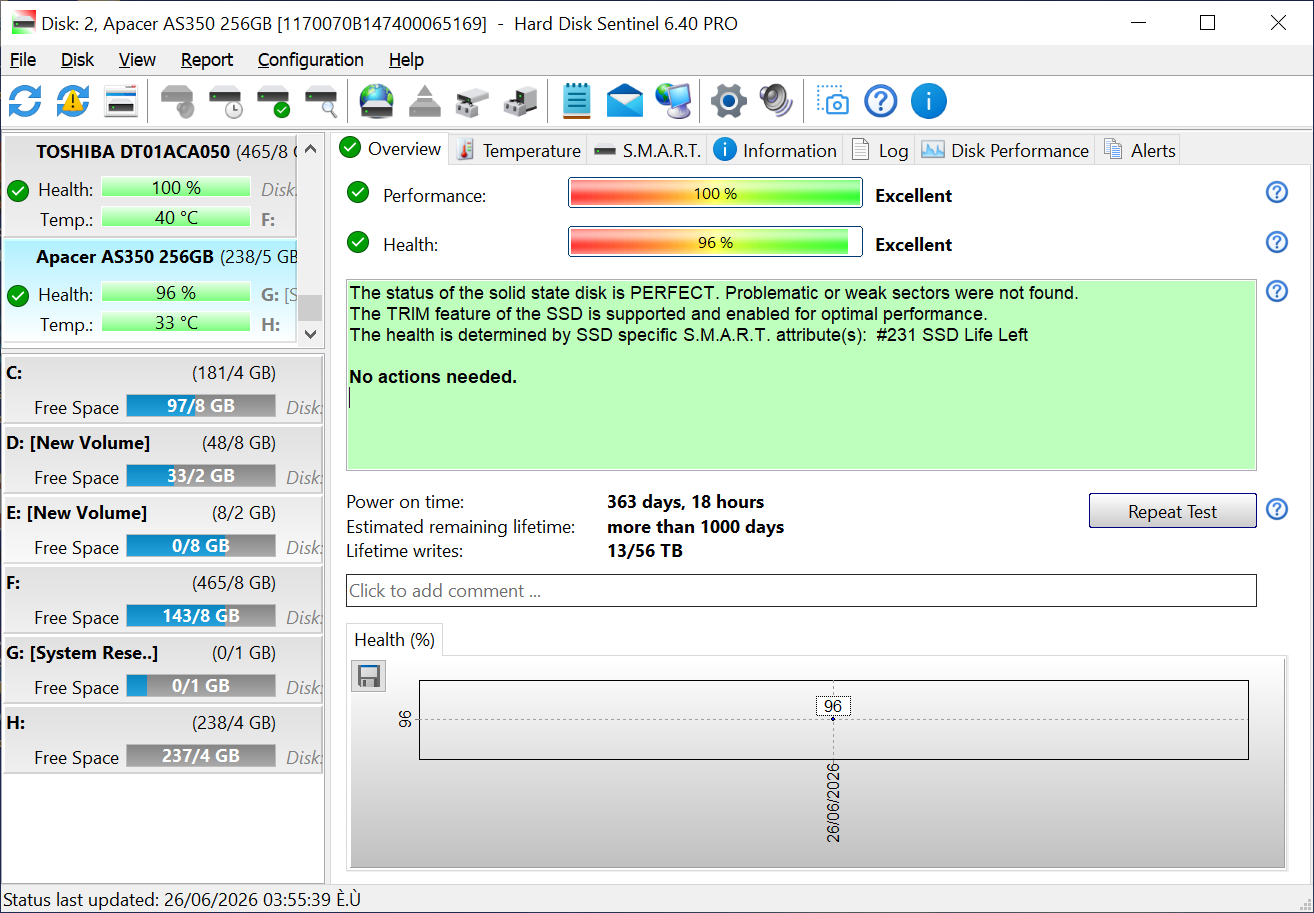
Task: Click the Health 96 % bar on Overview
Action: (x=715, y=242)
